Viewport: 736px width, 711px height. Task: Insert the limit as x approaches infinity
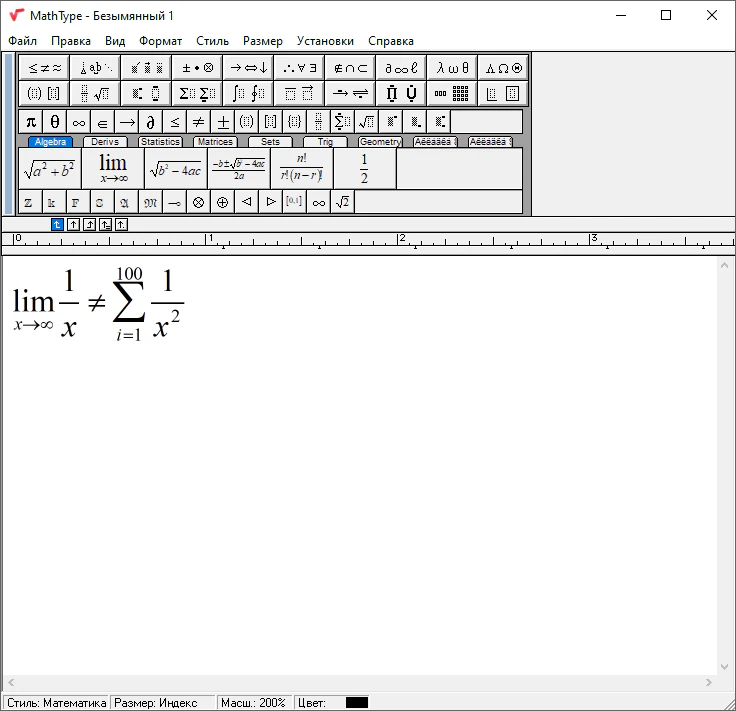coord(112,169)
